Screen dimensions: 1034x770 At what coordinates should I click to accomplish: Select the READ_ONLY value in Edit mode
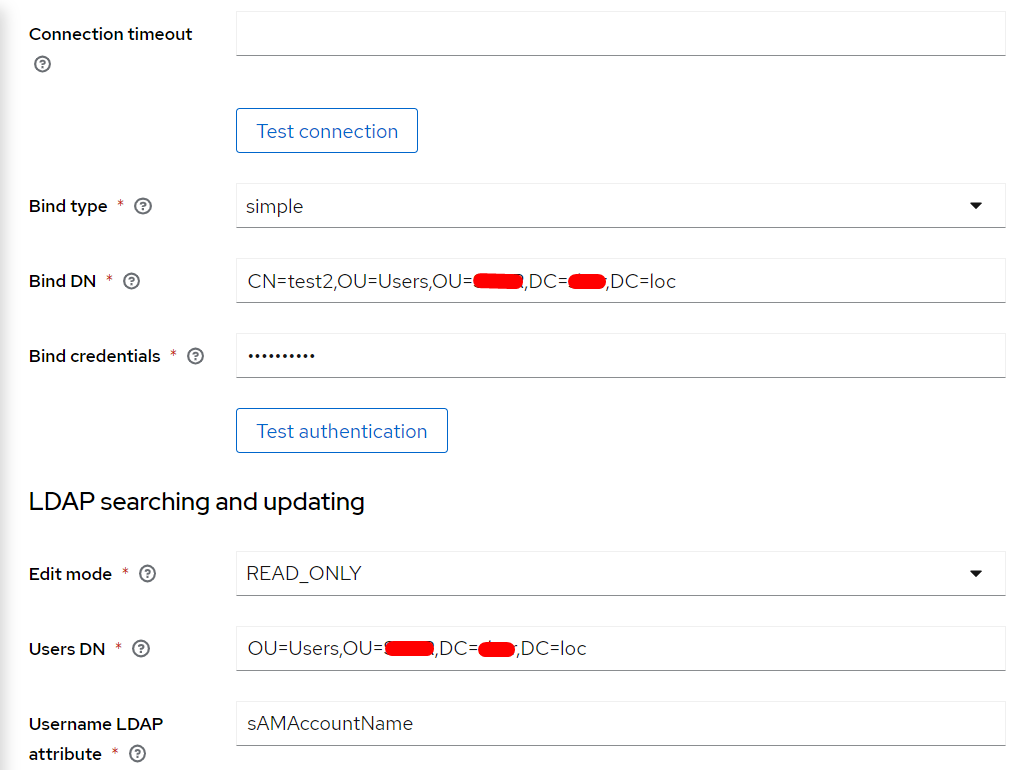[x=304, y=574]
